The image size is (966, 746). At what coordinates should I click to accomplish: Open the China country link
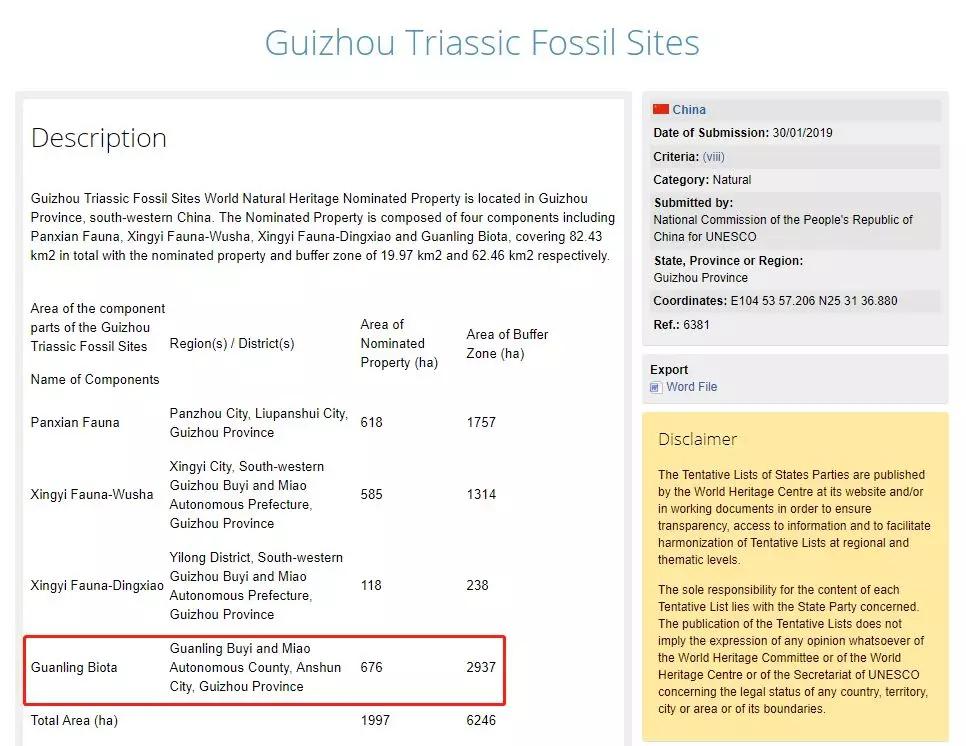click(x=689, y=110)
